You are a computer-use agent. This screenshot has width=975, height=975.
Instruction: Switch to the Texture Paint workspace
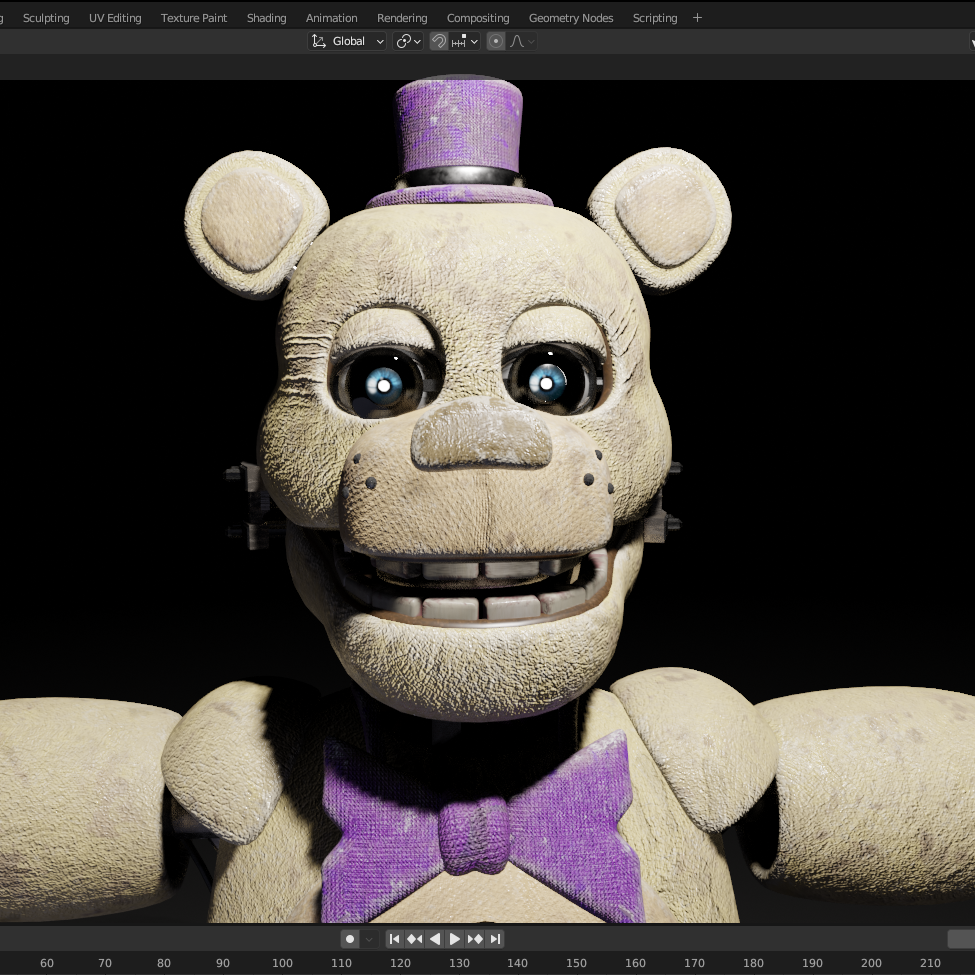(194, 18)
